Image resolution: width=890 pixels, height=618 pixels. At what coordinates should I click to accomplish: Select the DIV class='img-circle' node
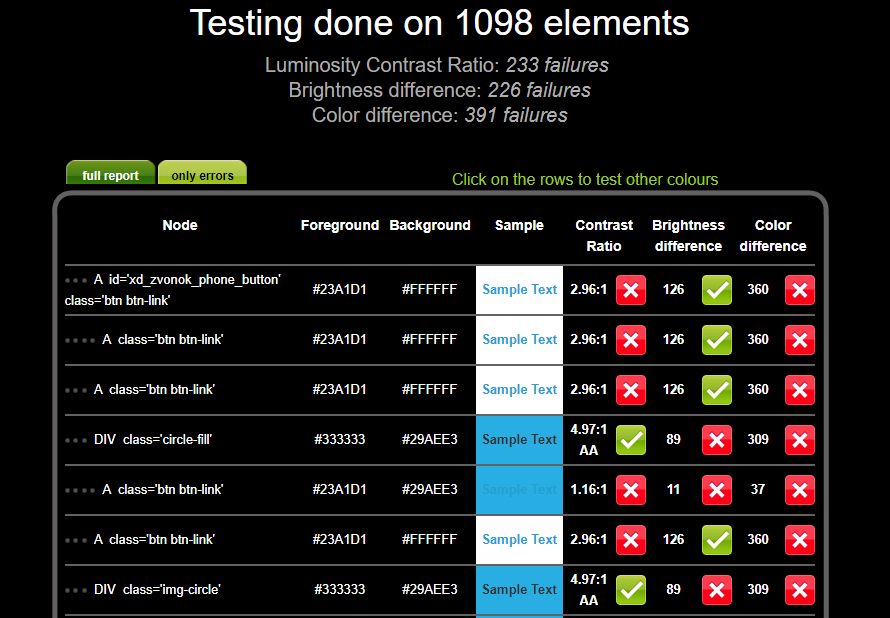point(157,589)
